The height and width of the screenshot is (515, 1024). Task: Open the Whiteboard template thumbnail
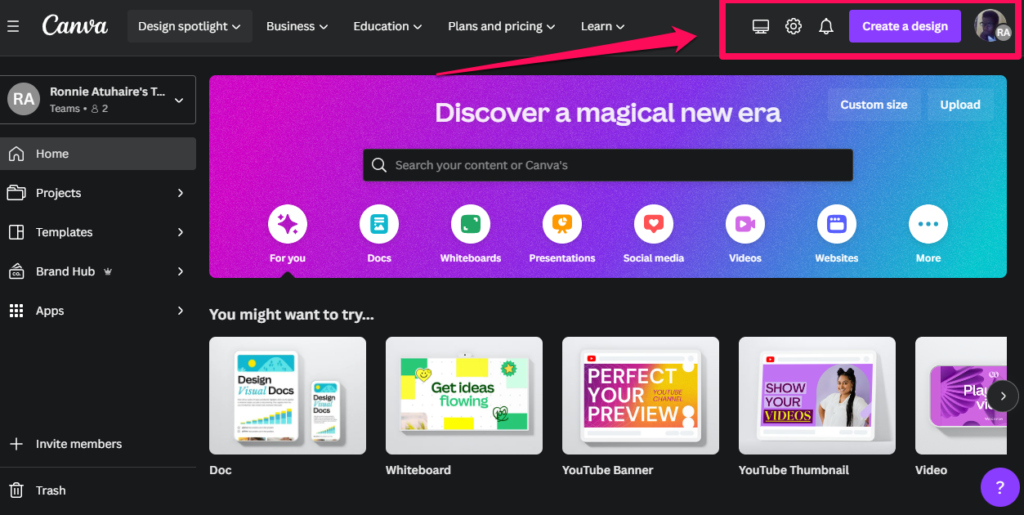[x=464, y=396]
